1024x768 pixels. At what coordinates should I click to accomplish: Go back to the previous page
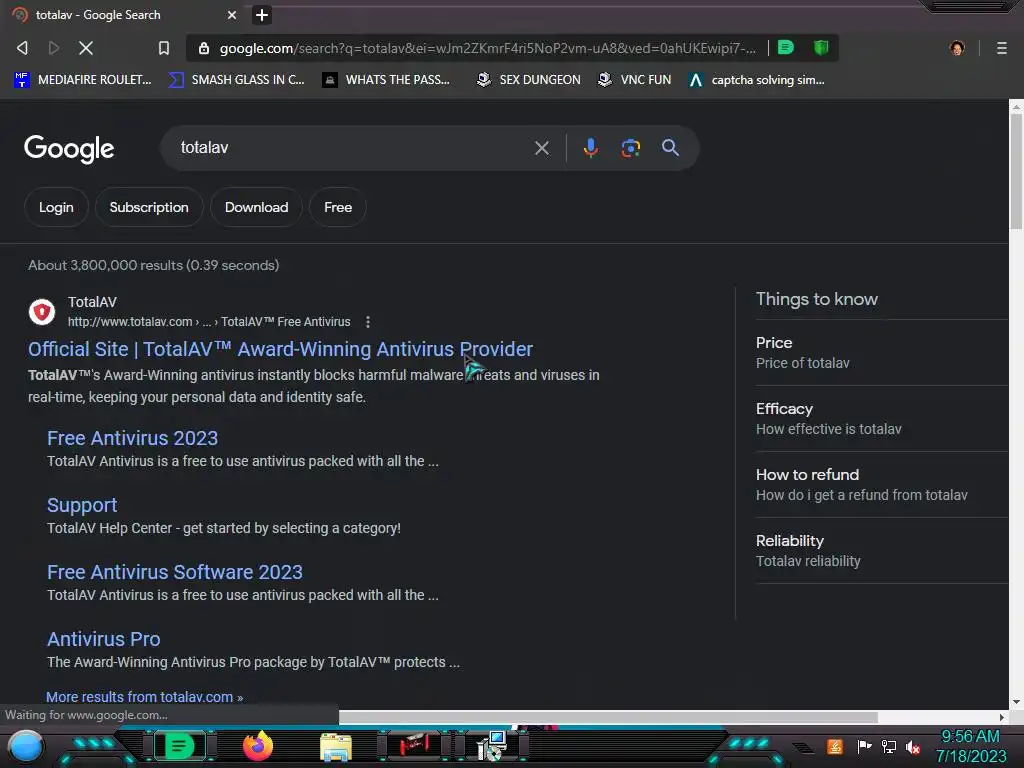[22, 48]
